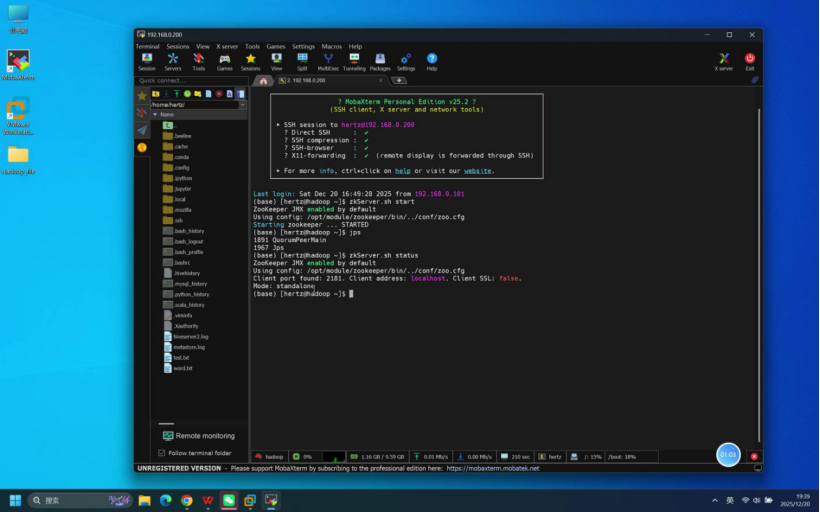Create a new file in SFTP browser

tap(208, 94)
